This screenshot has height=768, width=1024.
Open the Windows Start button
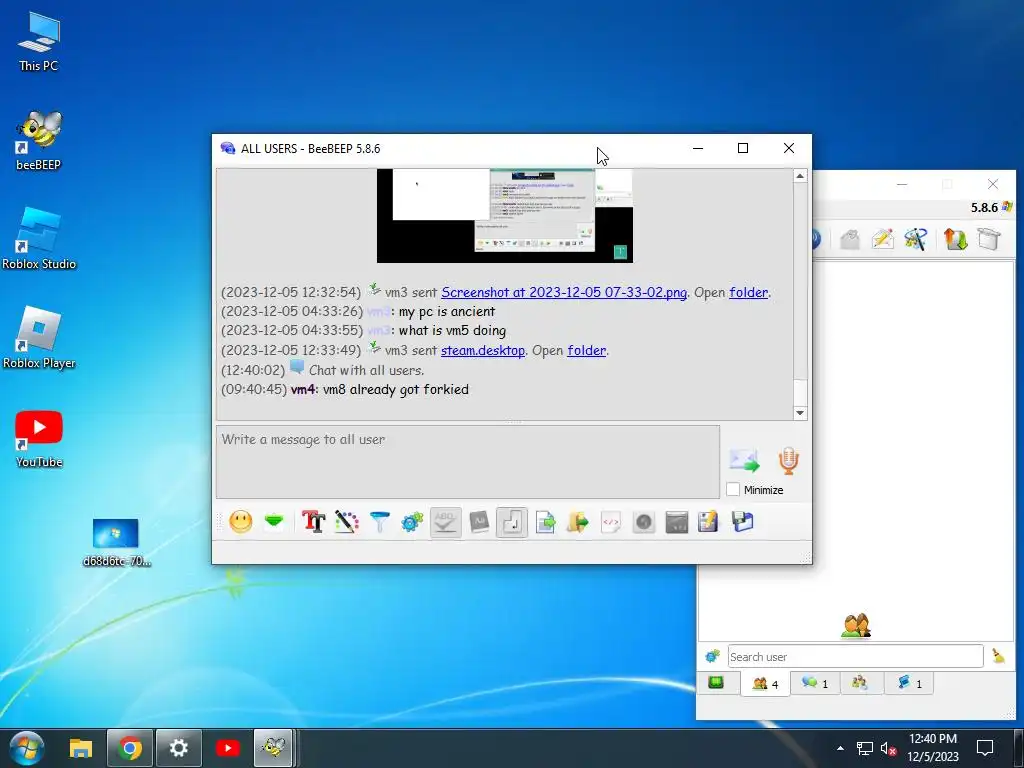[26, 748]
